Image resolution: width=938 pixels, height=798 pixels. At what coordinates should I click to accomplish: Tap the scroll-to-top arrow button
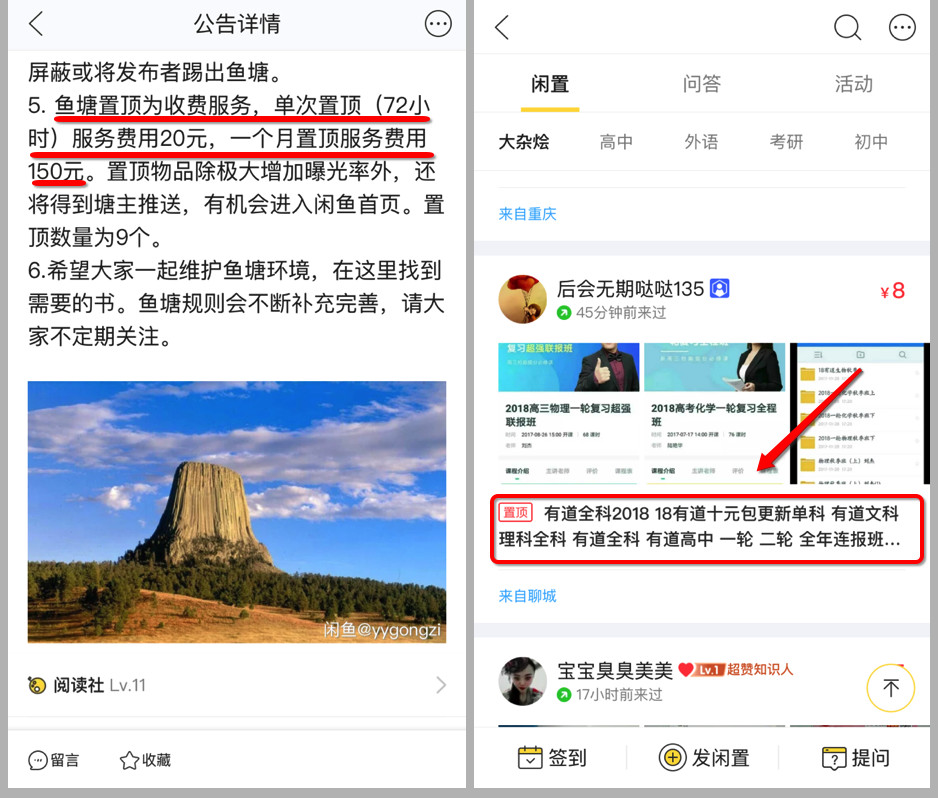891,688
